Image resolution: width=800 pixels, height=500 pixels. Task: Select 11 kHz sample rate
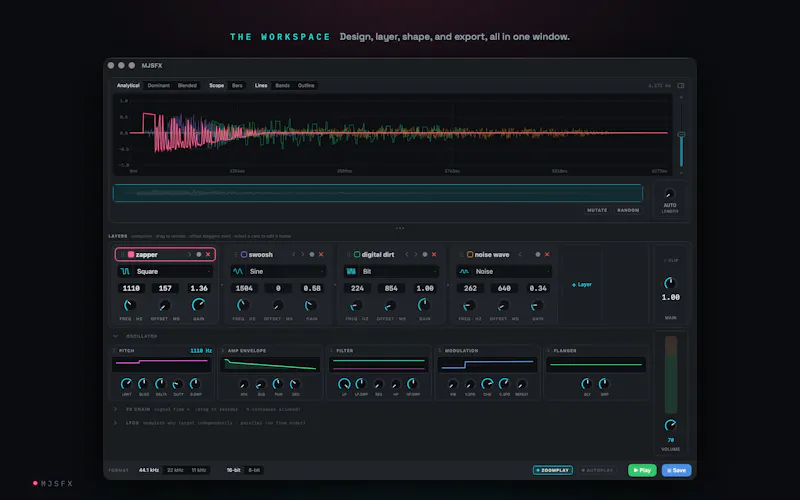pos(199,470)
